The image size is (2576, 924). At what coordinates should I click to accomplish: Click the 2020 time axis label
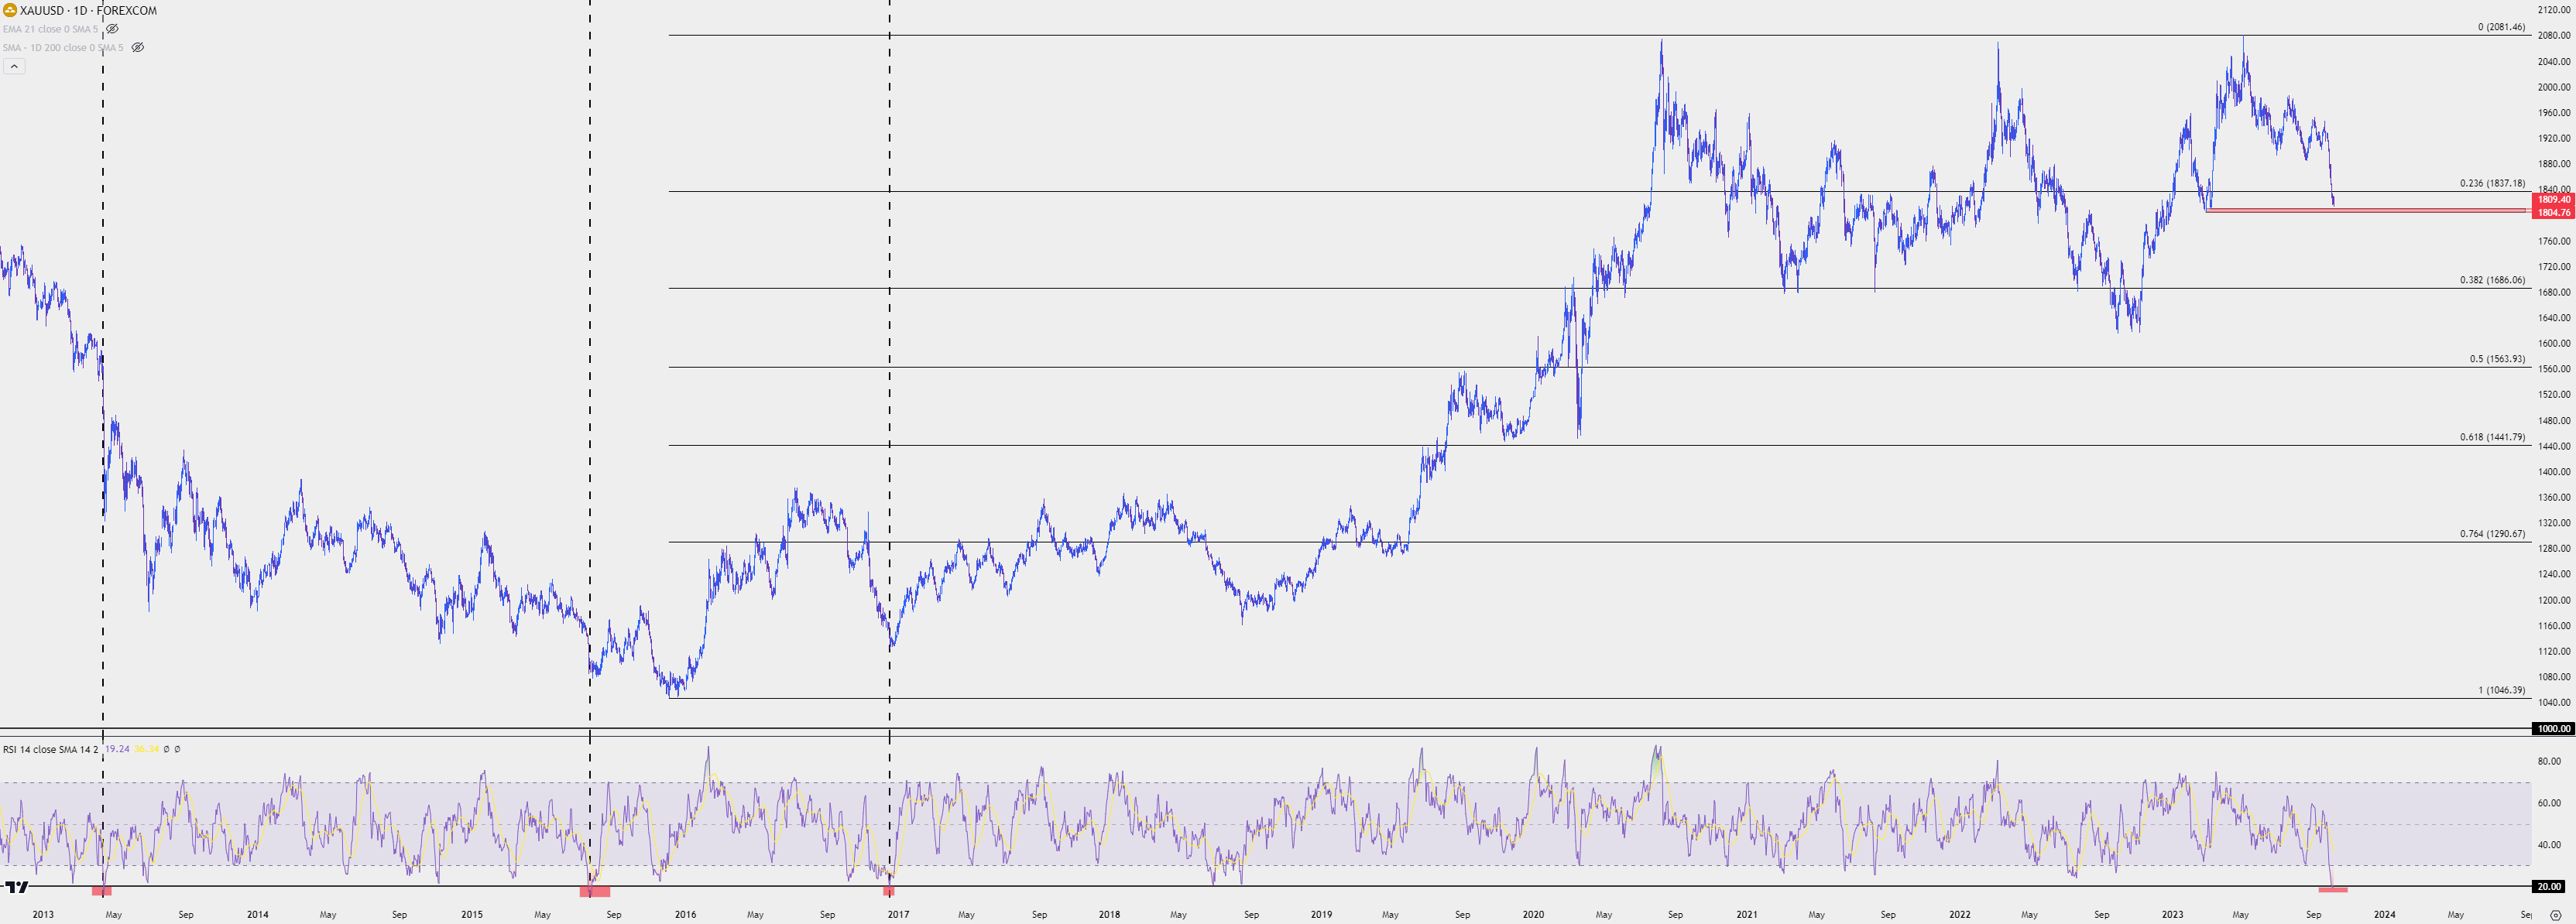pyautogui.click(x=1533, y=914)
